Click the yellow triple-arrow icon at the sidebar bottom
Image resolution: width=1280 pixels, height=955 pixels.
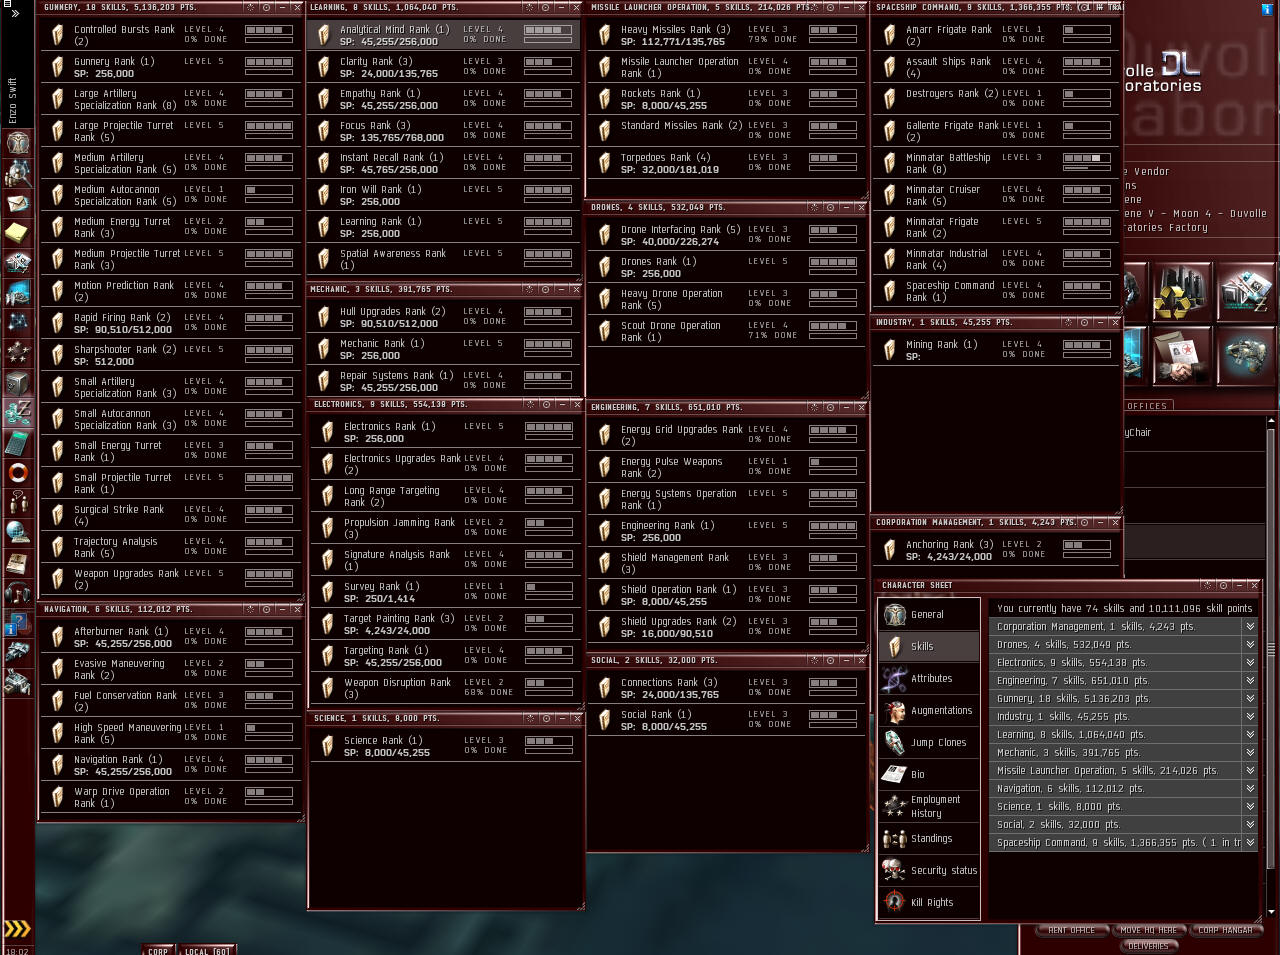click(x=17, y=929)
